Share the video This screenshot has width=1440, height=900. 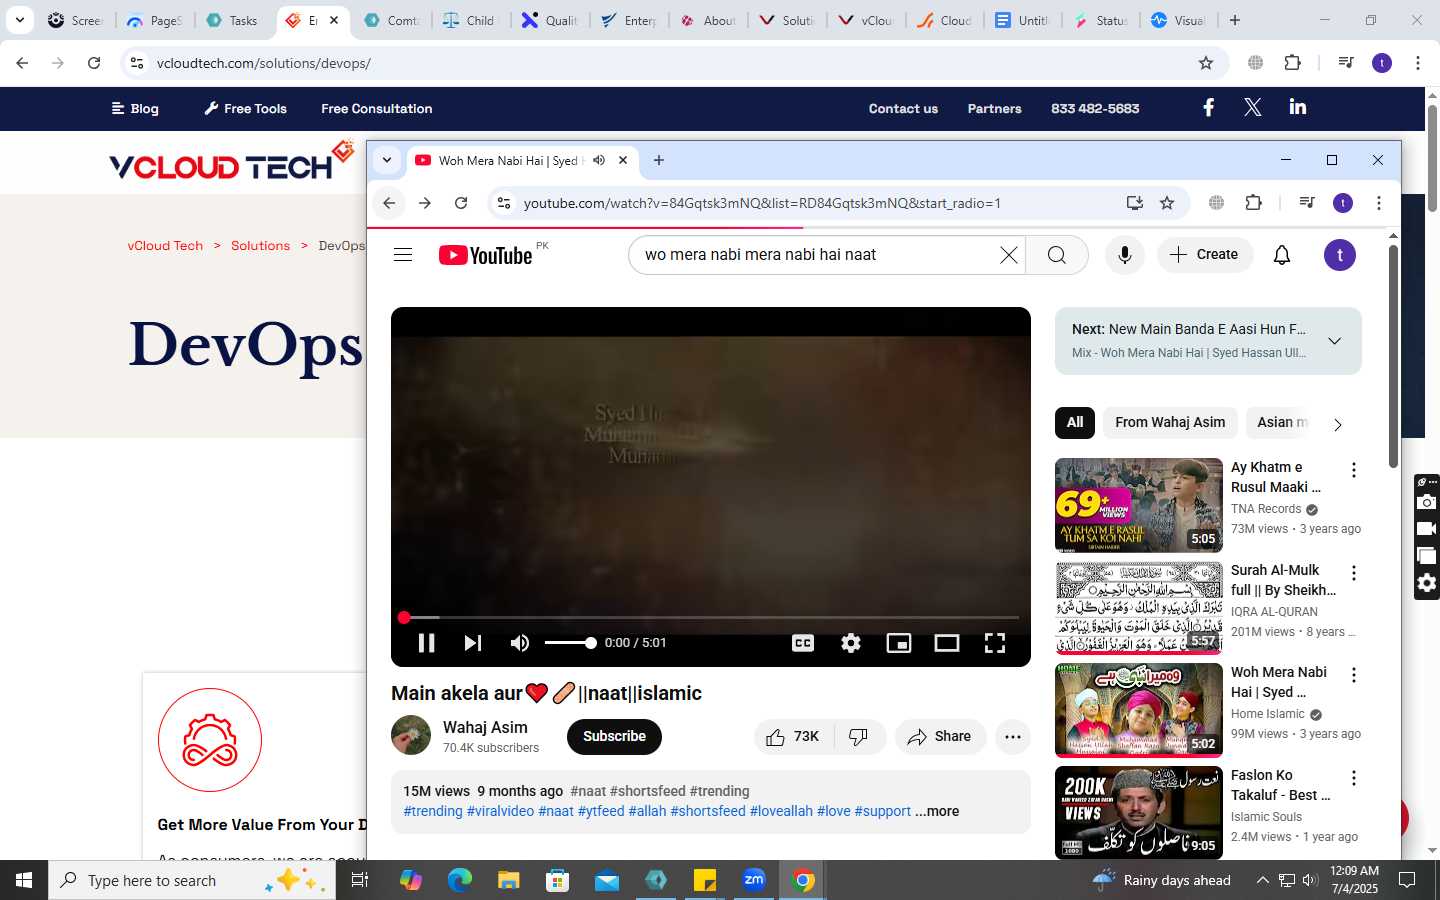point(940,737)
